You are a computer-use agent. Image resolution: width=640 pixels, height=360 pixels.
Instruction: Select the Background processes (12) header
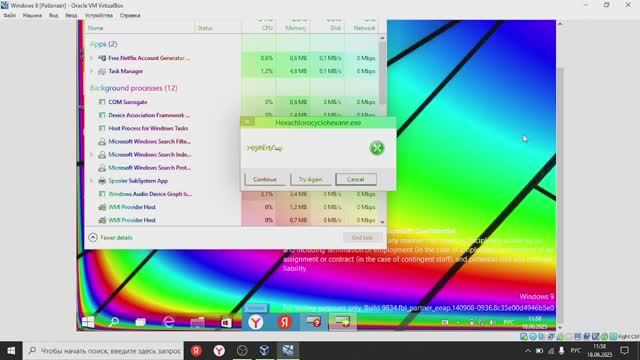[x=133, y=88]
